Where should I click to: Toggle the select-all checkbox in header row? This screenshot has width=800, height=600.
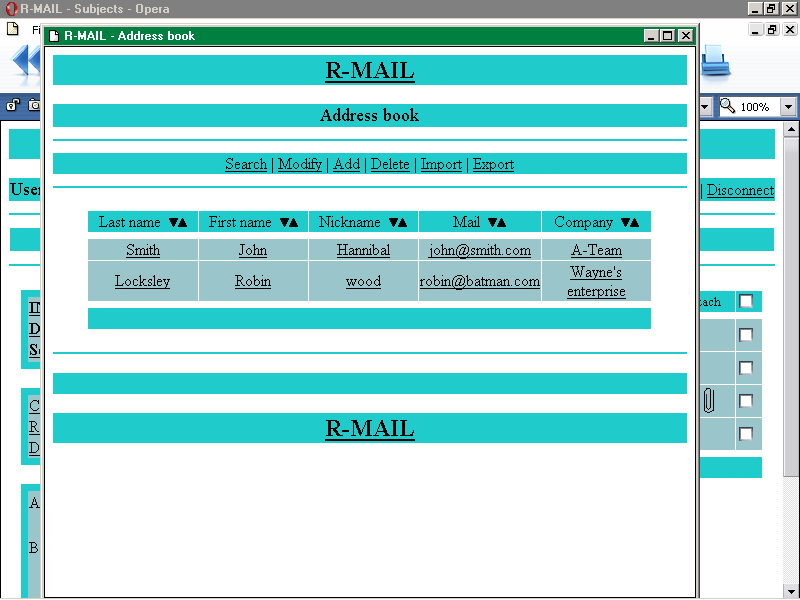pyautogui.click(x=746, y=301)
